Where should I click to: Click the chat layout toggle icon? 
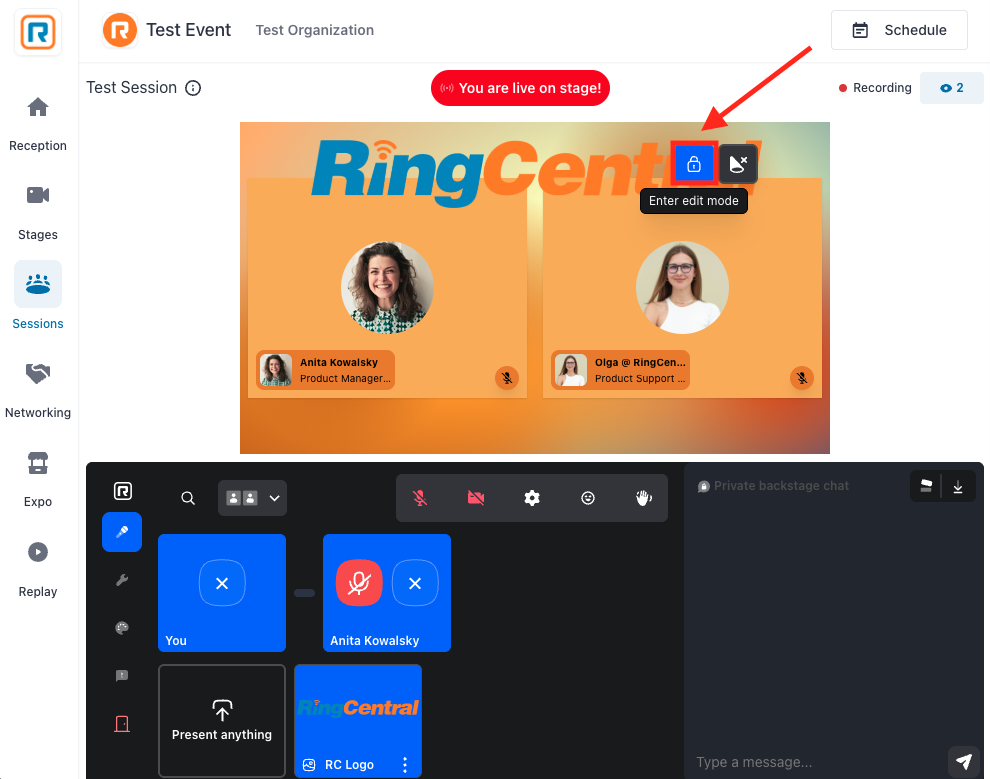926,486
